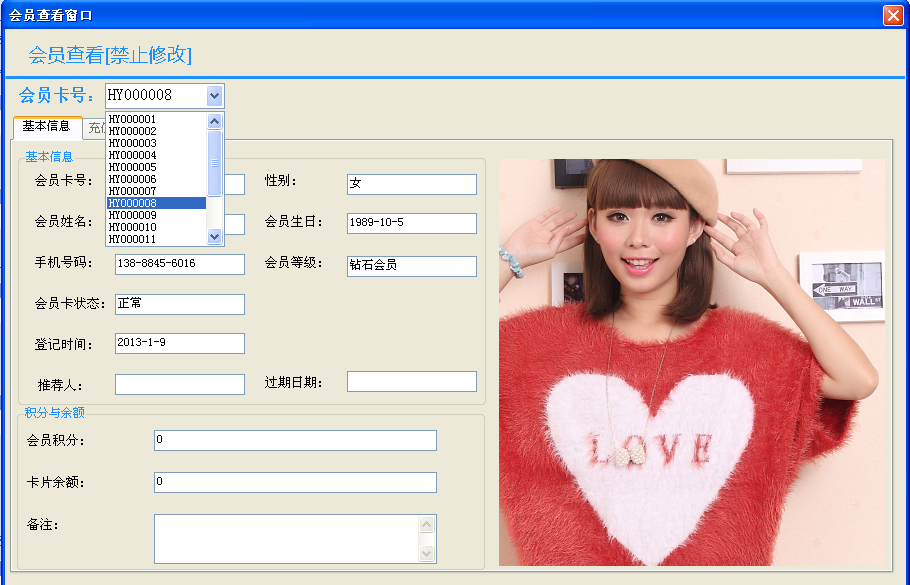This screenshot has height=585, width=910.
Task: Click the empty 推荐人 field
Action: click(179, 385)
